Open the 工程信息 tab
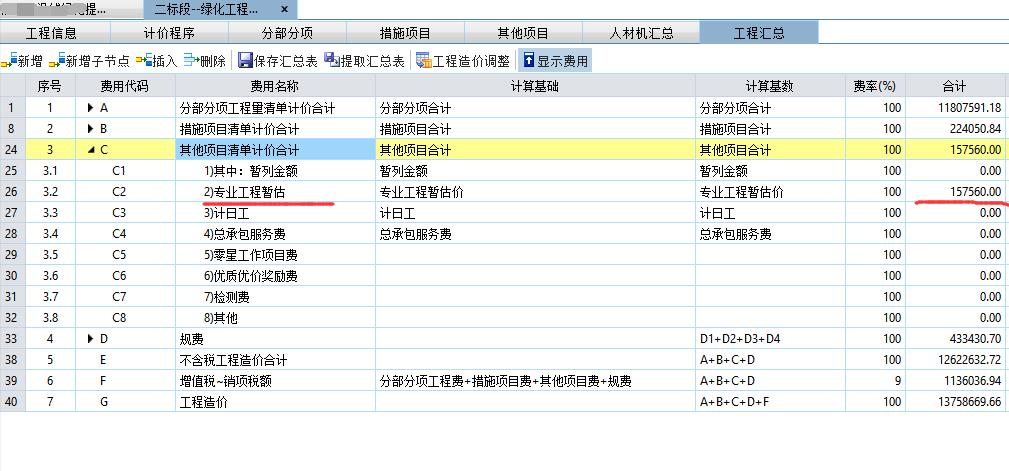Viewport: 1009px width, 471px height. coord(51,33)
